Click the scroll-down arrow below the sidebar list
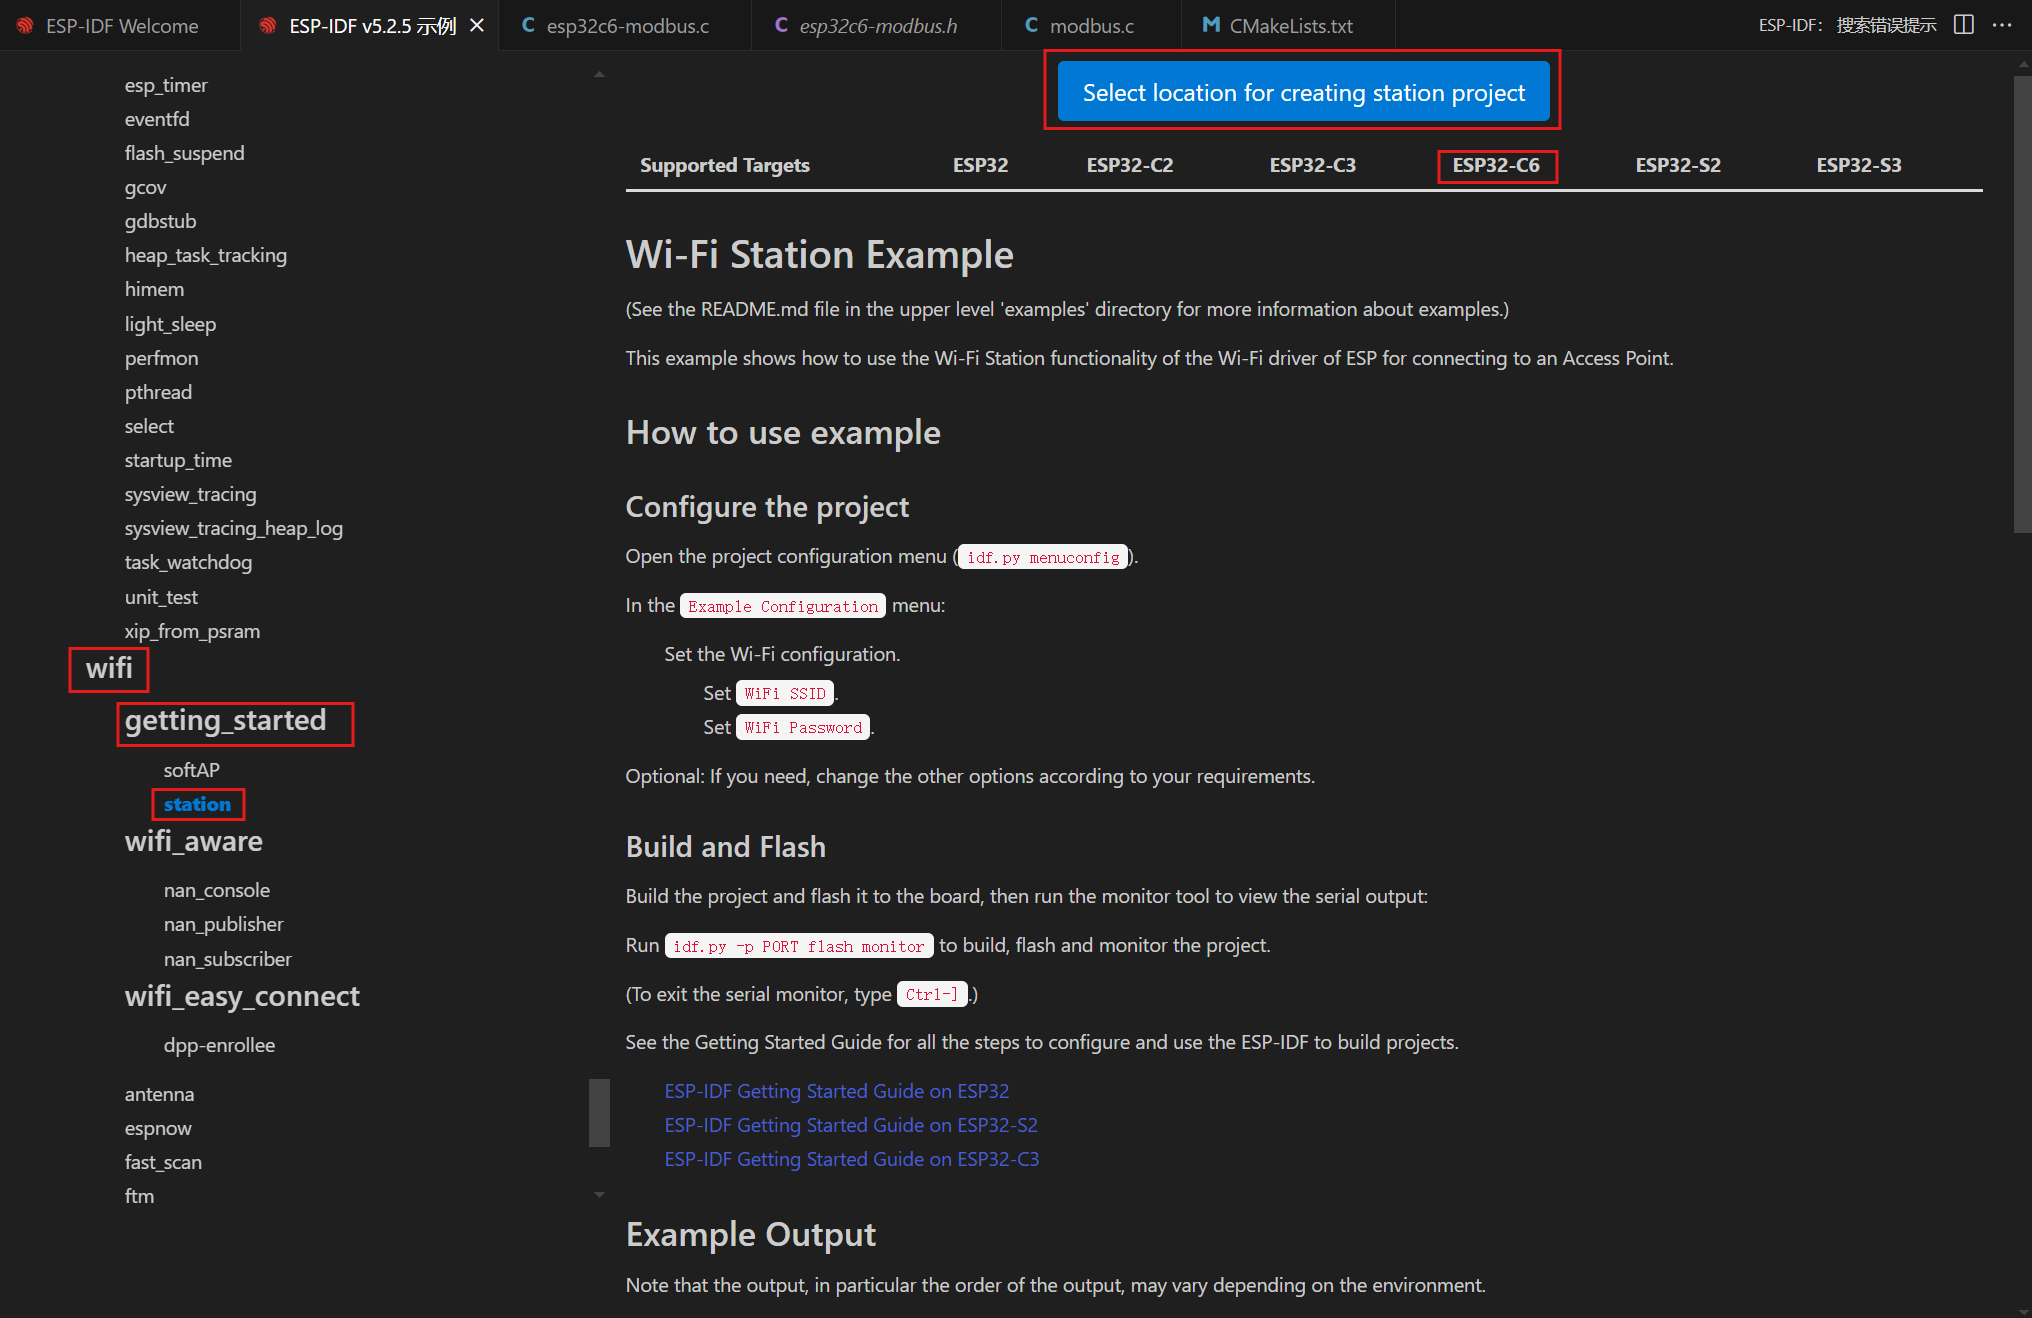 pos(599,1195)
